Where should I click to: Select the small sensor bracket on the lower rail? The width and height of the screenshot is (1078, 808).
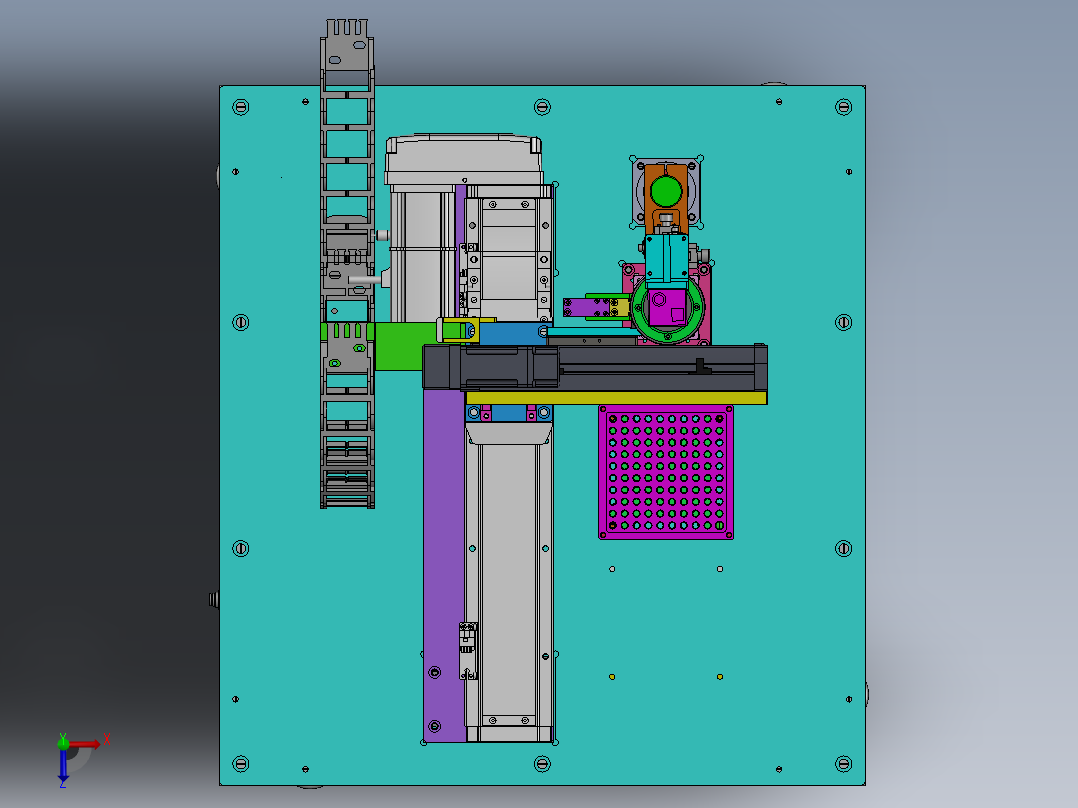[468, 651]
